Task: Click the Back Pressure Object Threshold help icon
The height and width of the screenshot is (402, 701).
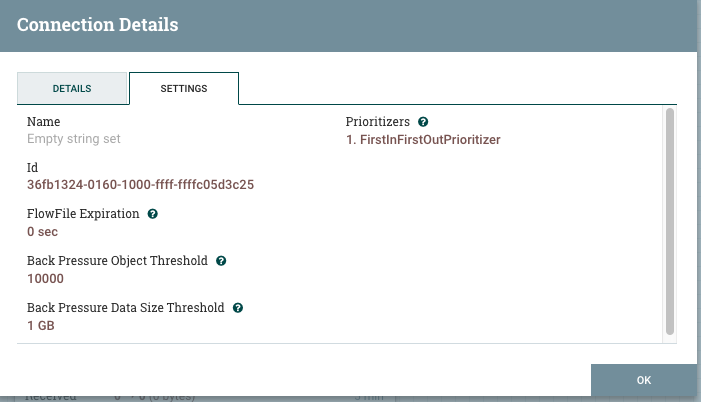Action: [221, 261]
